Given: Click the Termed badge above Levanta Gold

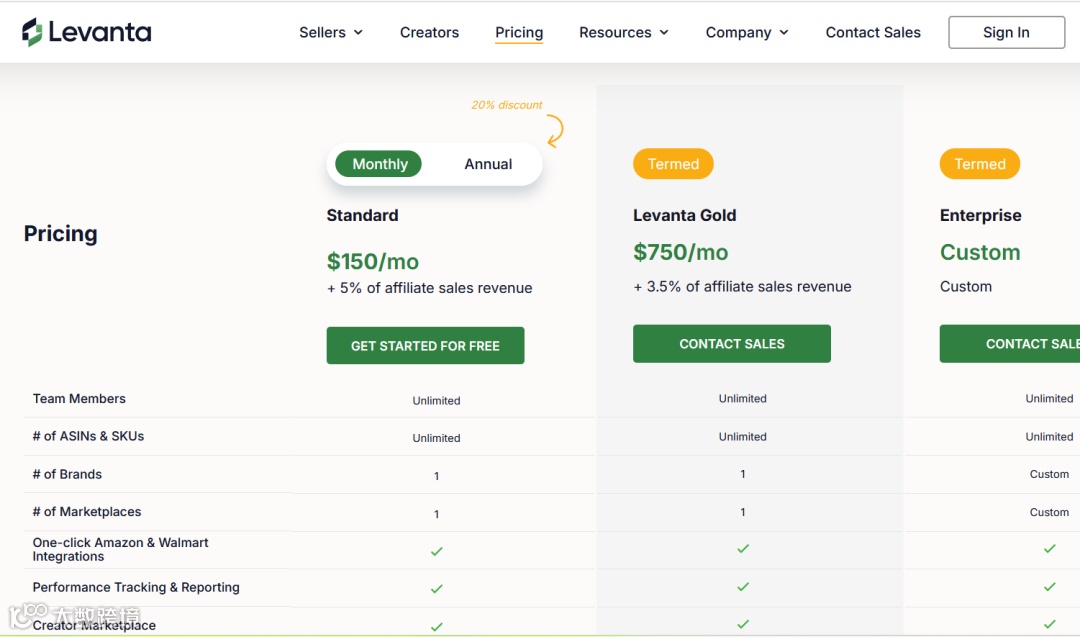Looking at the screenshot, I should [x=673, y=164].
